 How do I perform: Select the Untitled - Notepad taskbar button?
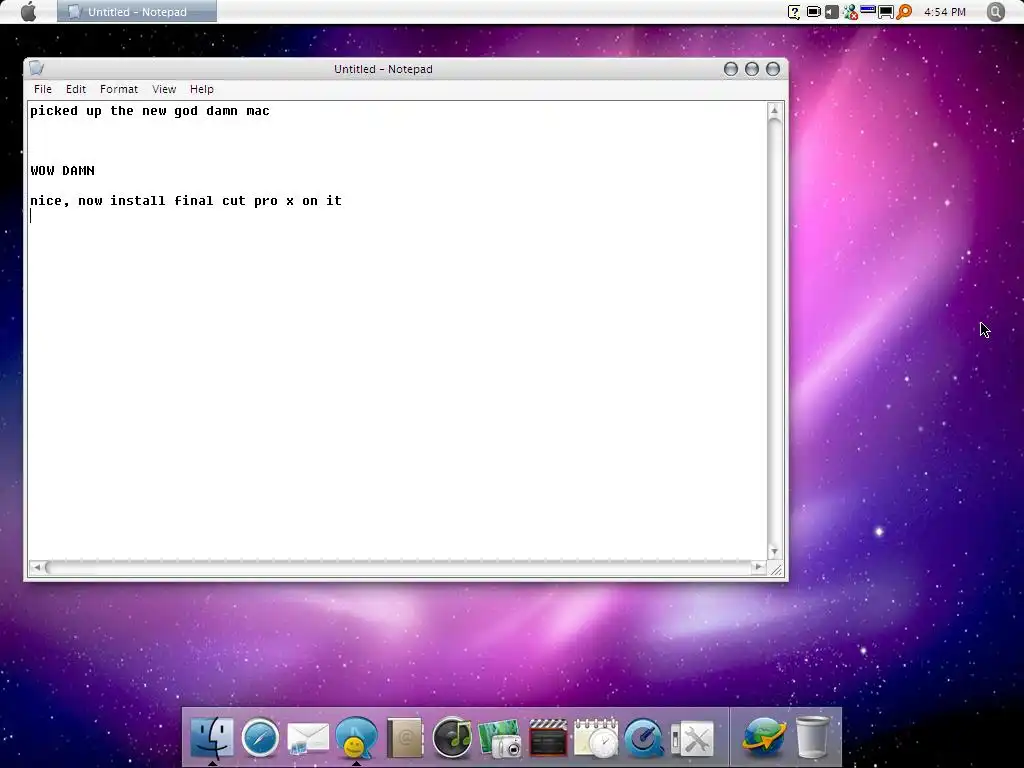pyautogui.click(x=137, y=12)
